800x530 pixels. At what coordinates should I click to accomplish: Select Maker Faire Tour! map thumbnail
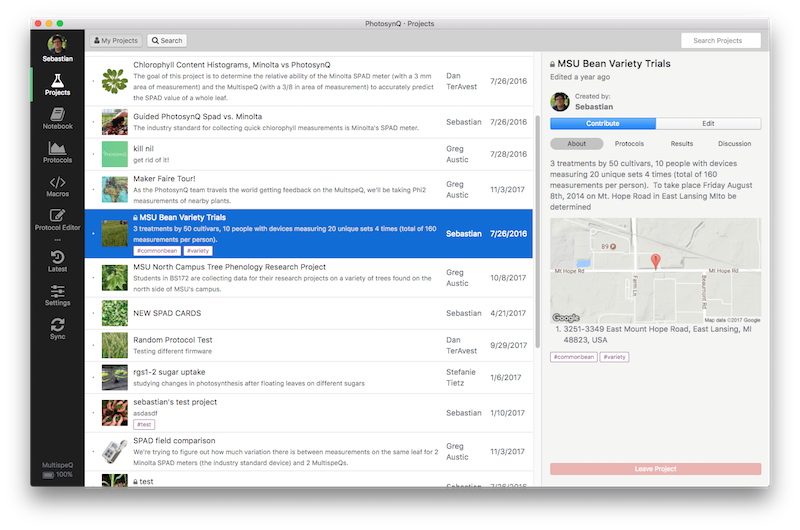114,189
